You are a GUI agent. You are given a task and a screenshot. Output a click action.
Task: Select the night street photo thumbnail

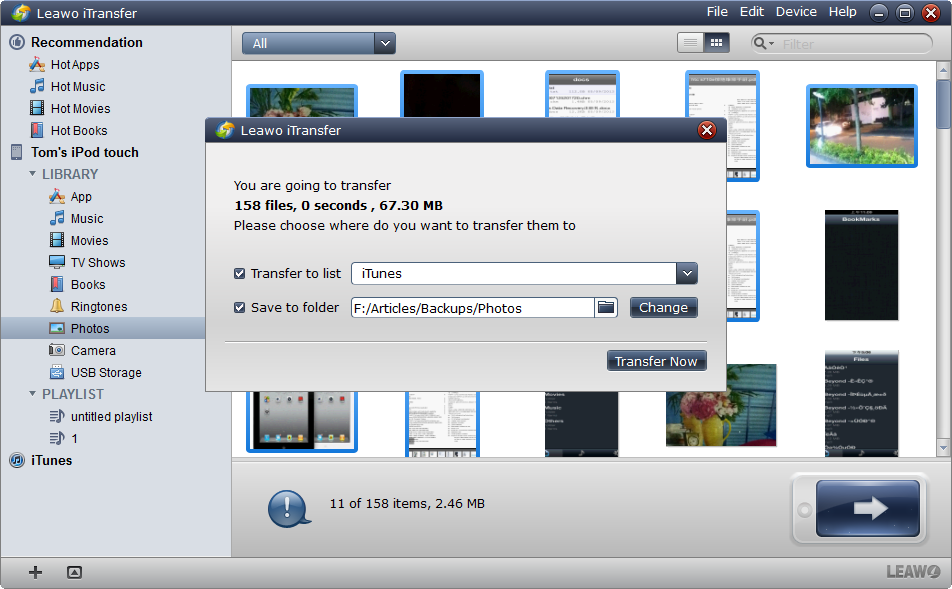coord(862,126)
